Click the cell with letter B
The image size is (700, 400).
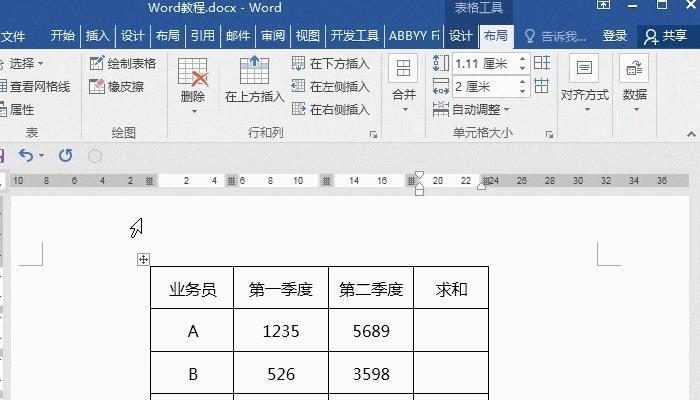[x=192, y=373]
